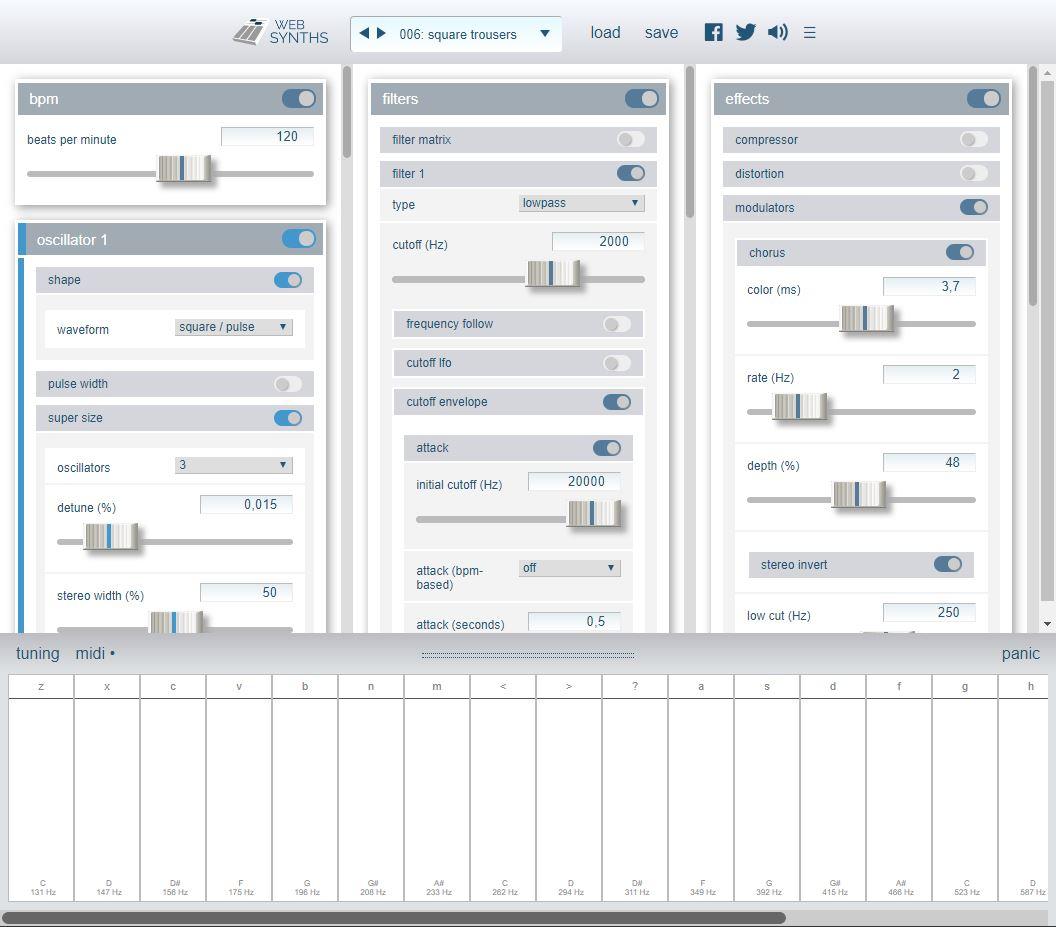Viewport: 1056px width, 927px height.
Task: Share on Twitter icon
Action: (745, 32)
